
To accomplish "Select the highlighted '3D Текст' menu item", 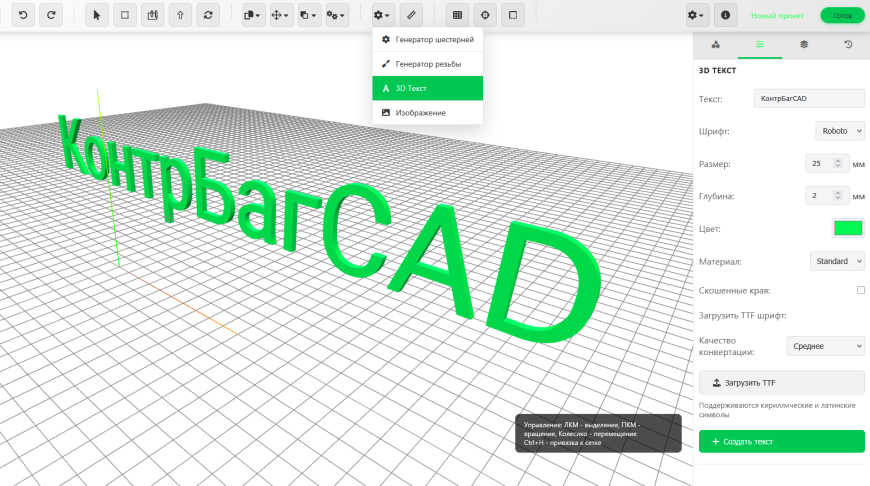I will click(x=428, y=88).
